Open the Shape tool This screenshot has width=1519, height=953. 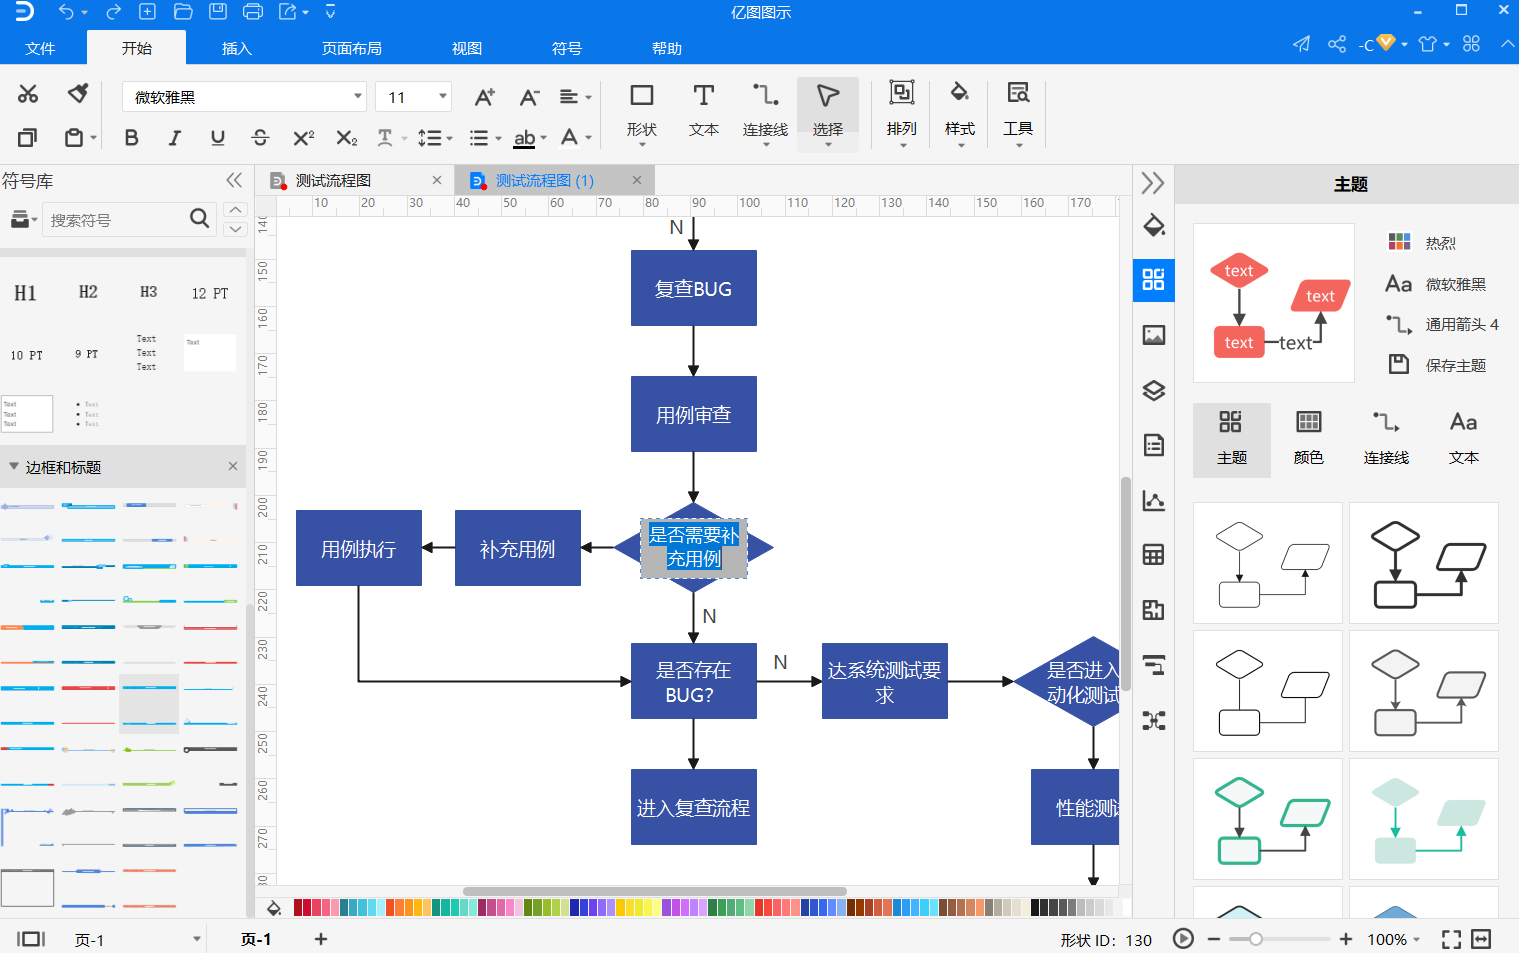click(x=642, y=110)
